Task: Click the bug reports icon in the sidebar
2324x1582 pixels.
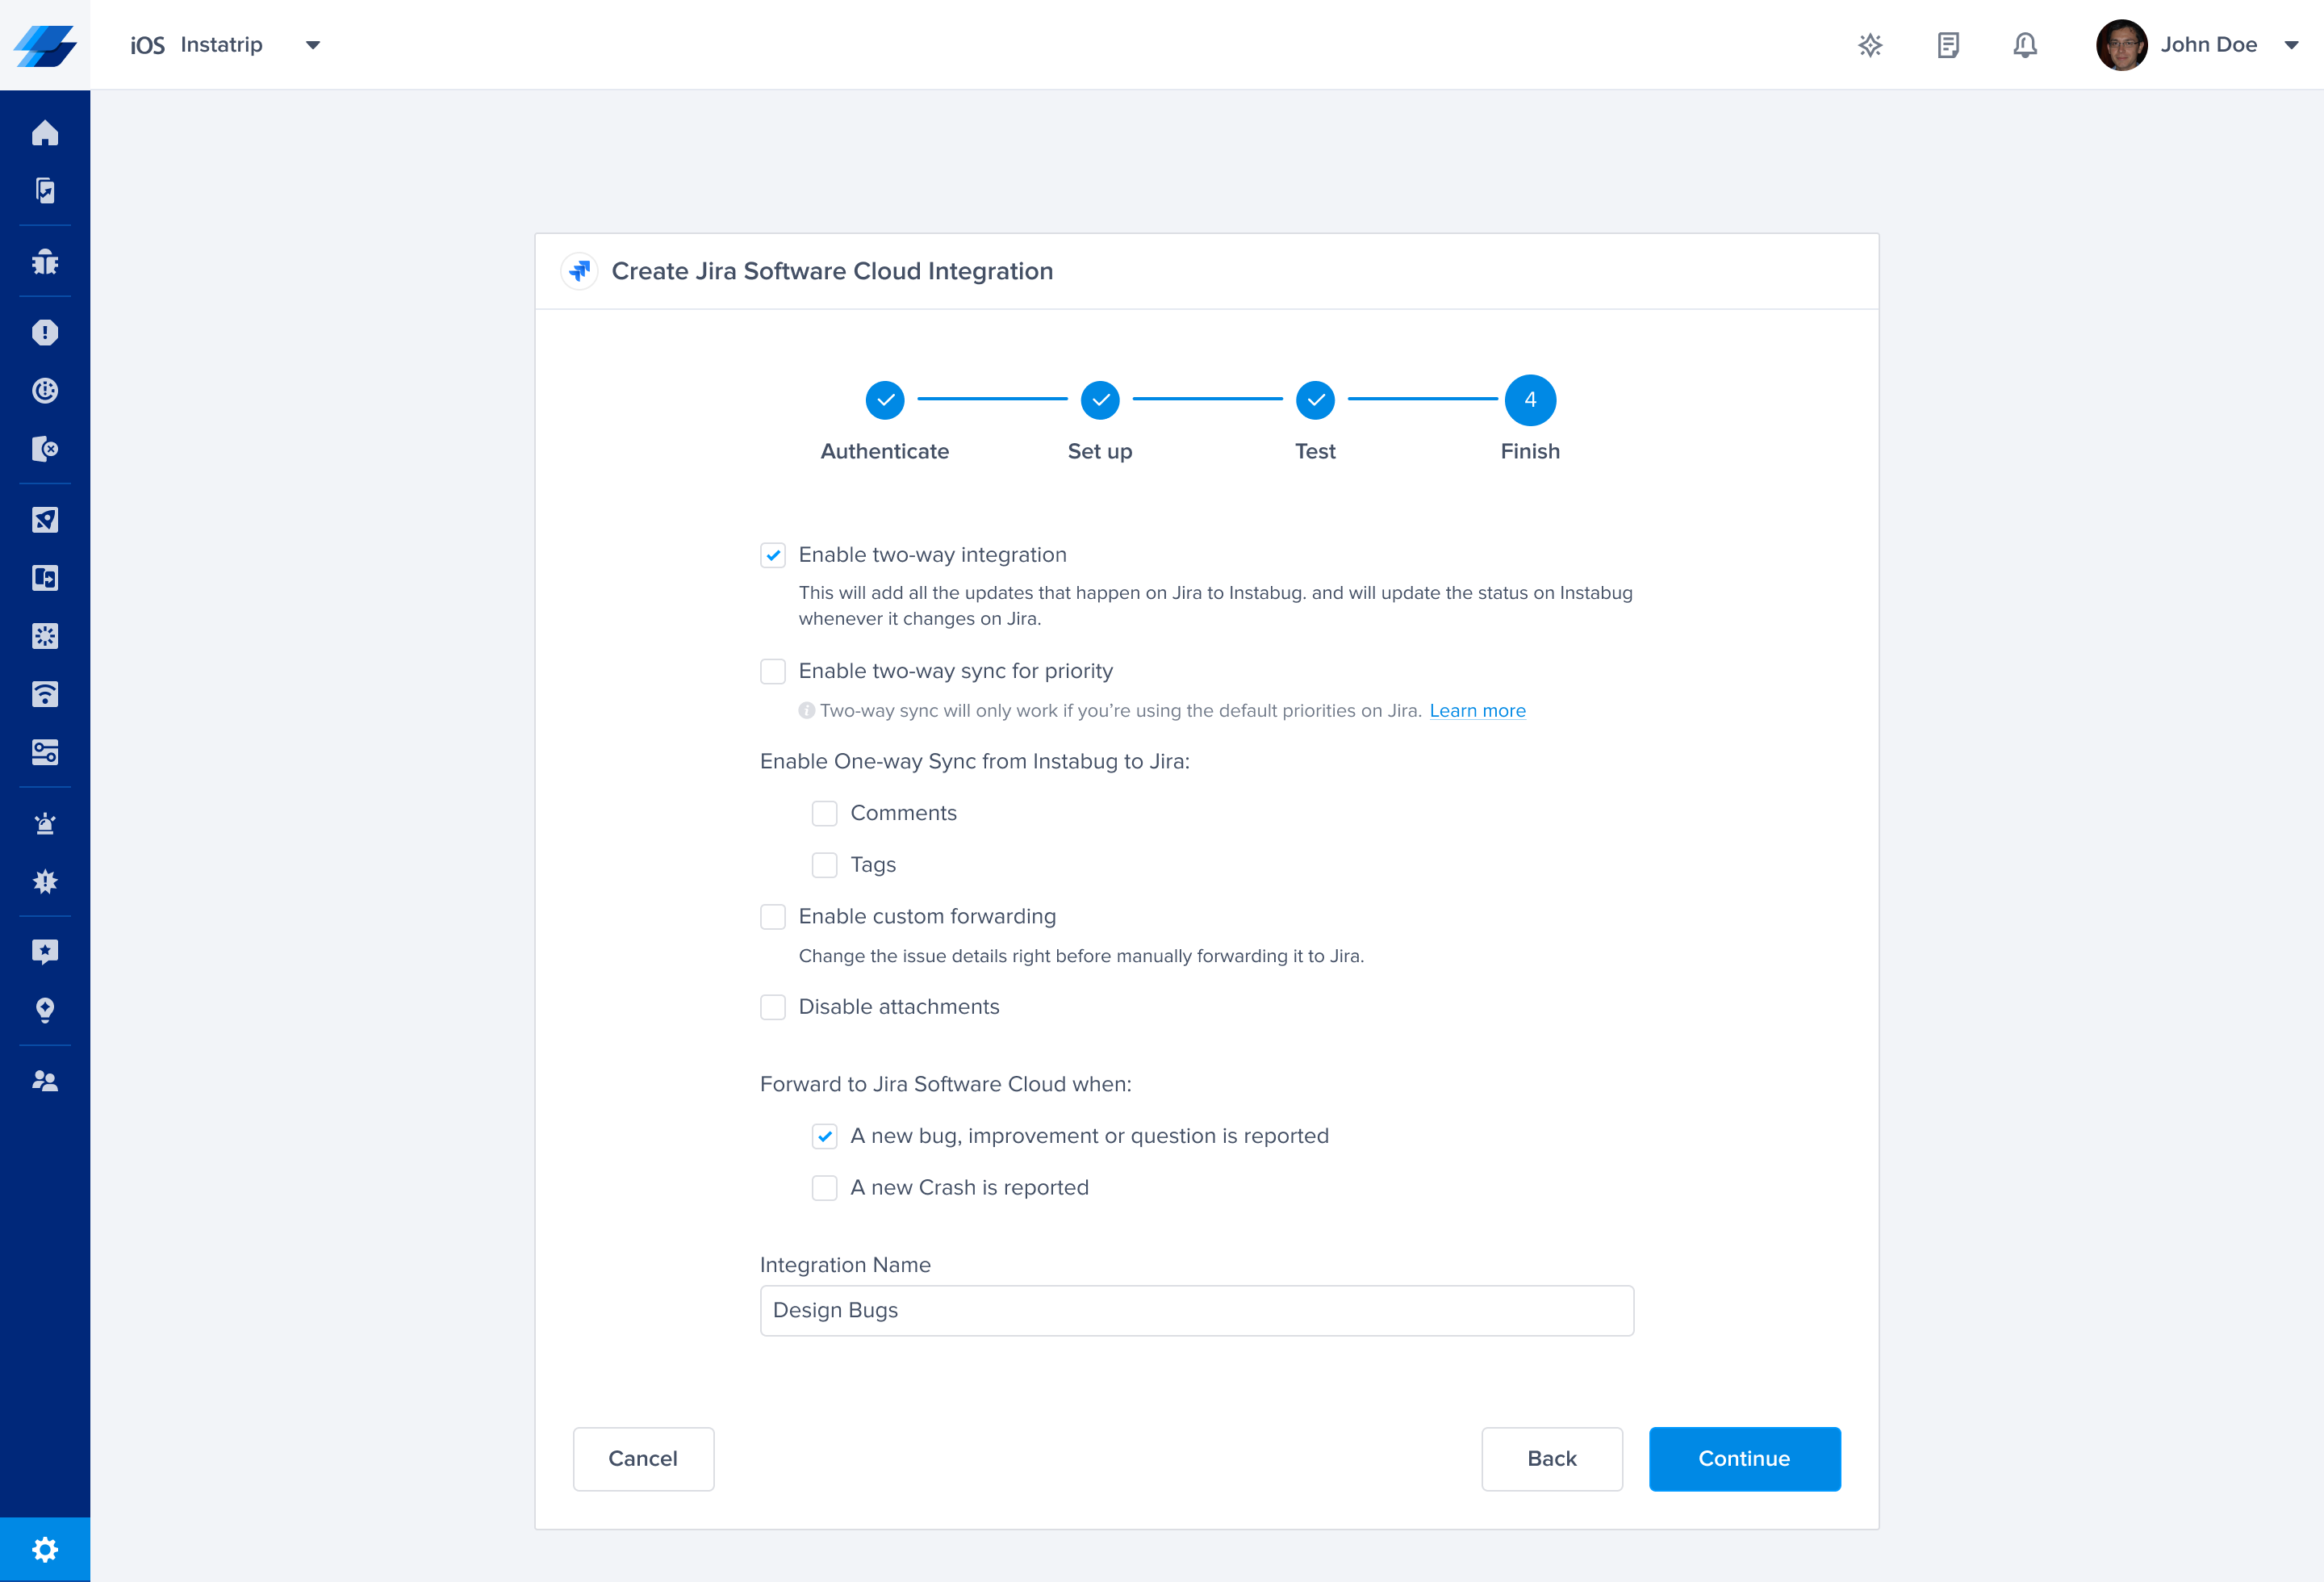Action: [x=45, y=262]
